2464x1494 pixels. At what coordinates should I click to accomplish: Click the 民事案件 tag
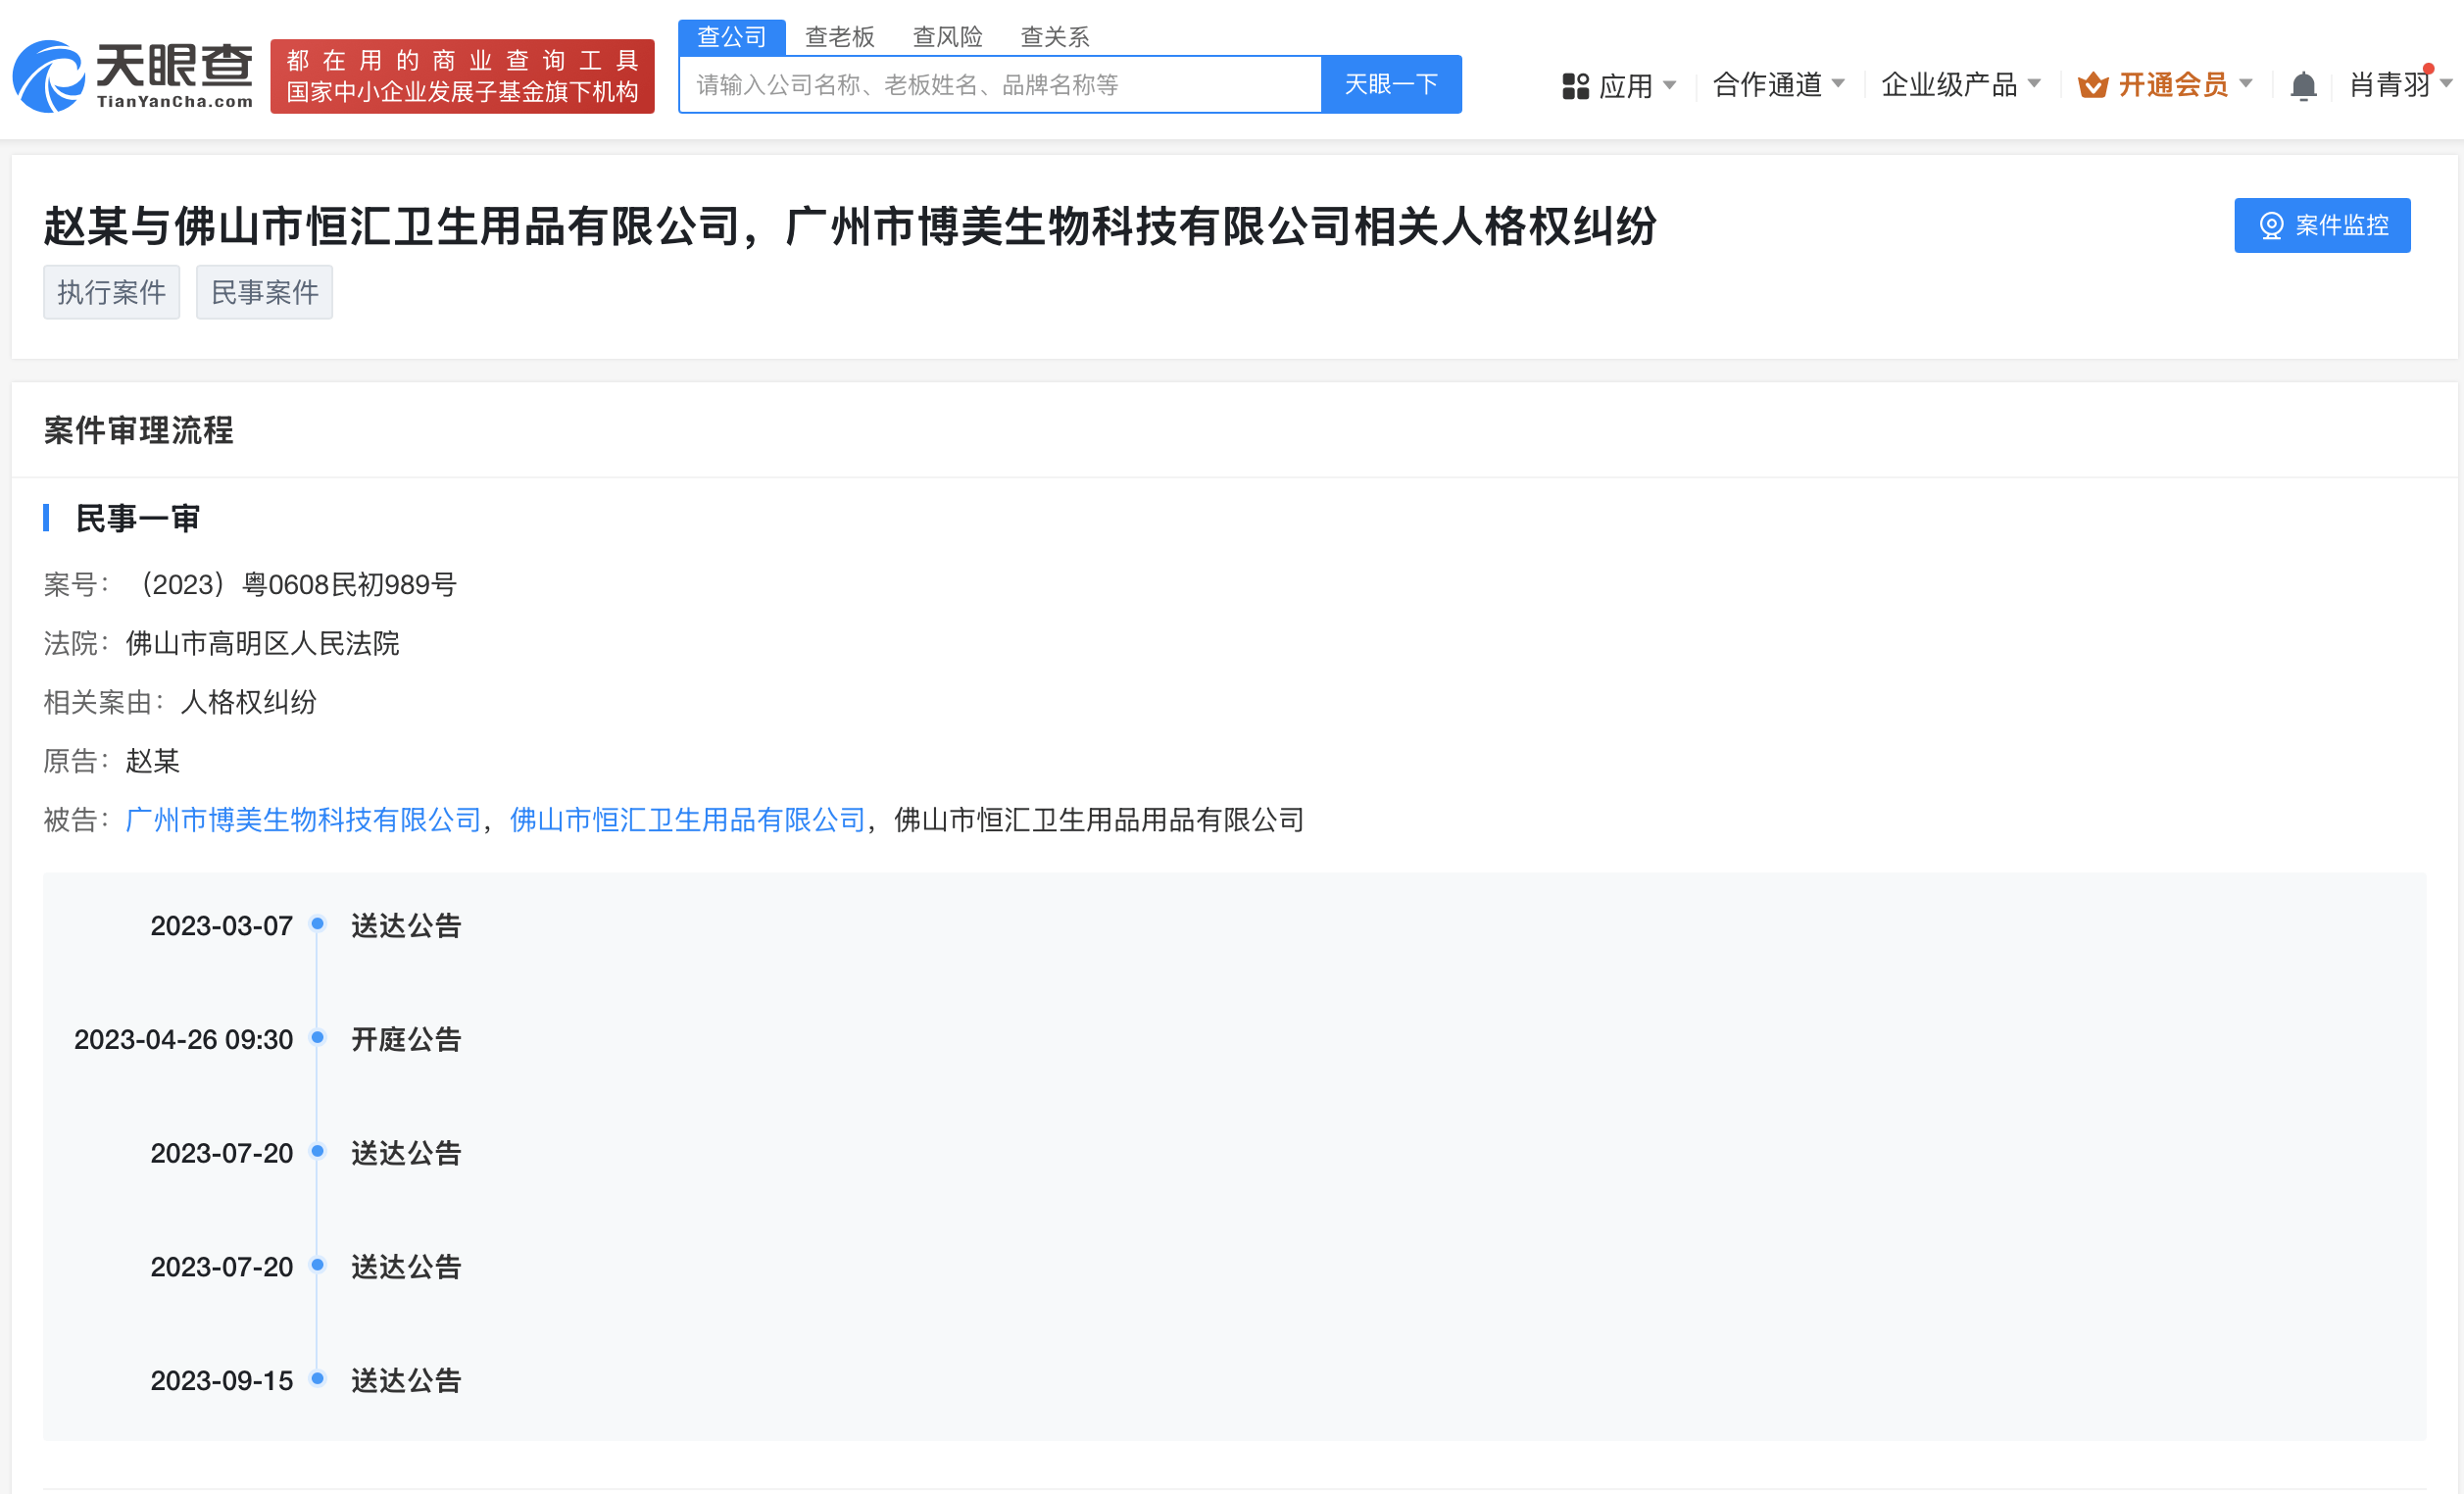264,292
